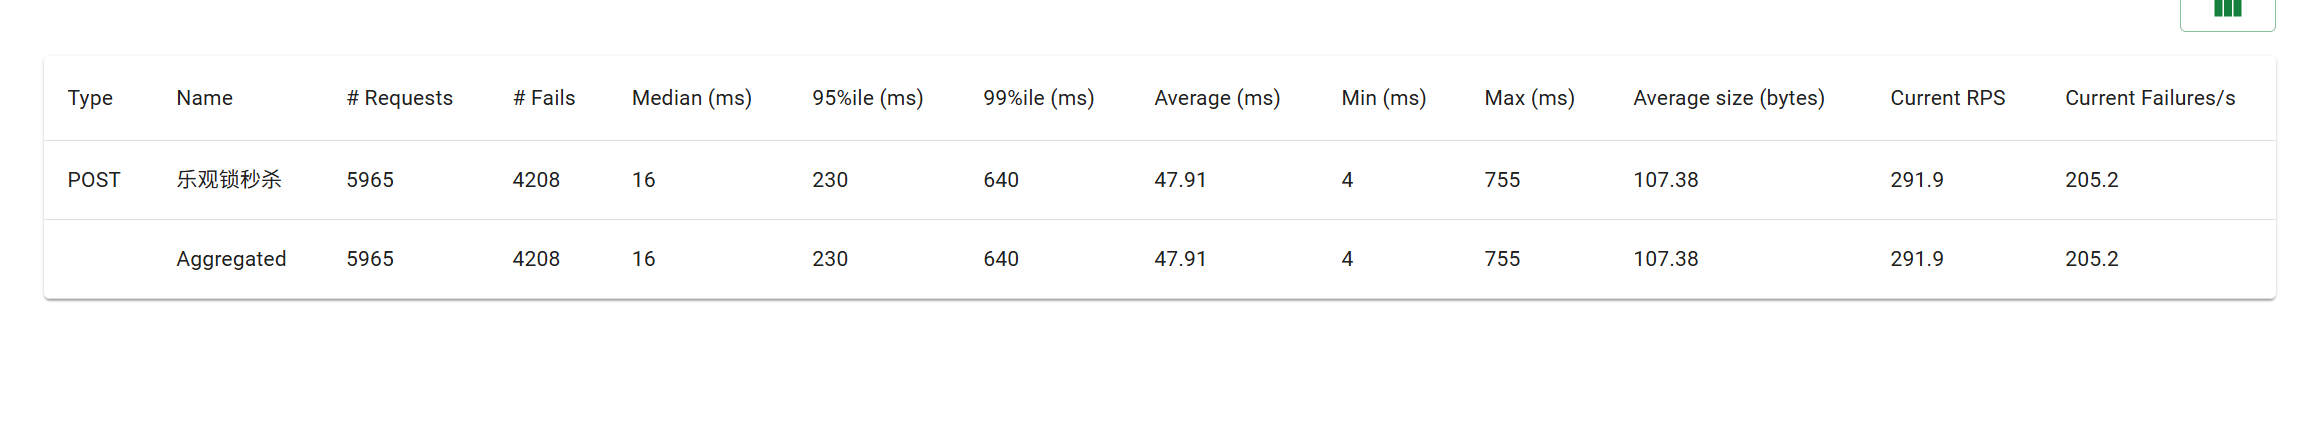Sort by Current RPS column header
This screenshot has height=439, width=2323.
click(x=1948, y=98)
